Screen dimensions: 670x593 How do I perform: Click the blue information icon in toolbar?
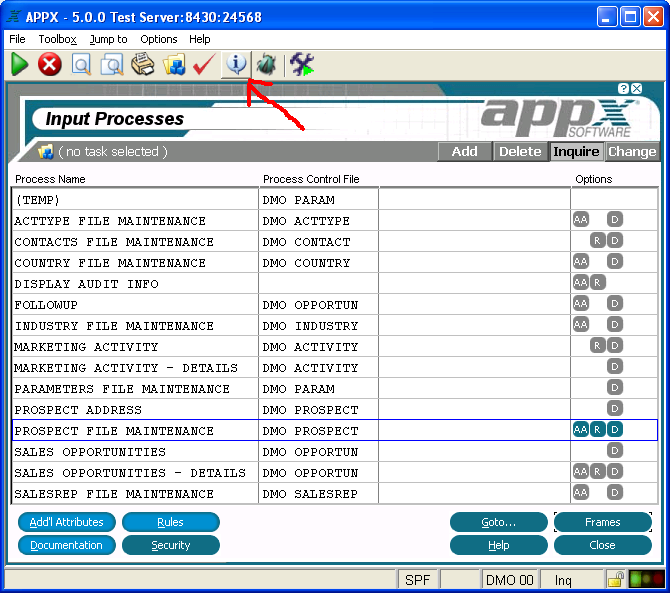236,64
